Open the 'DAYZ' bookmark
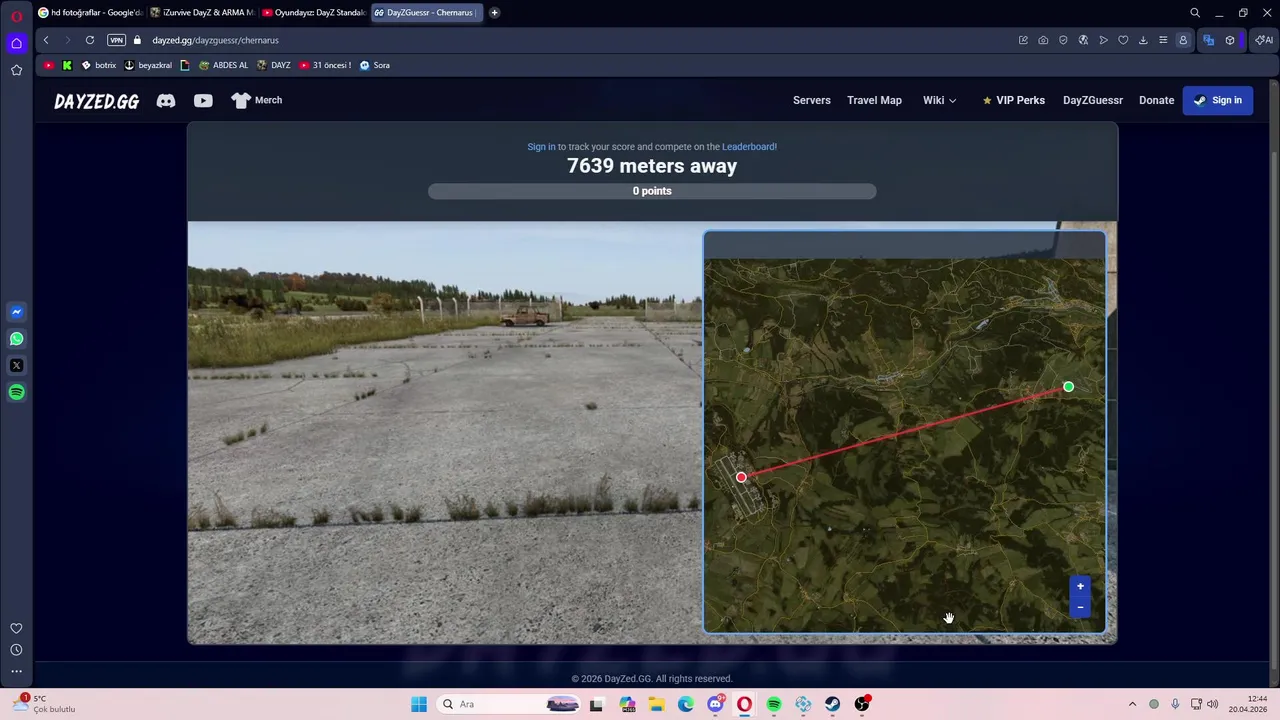The image size is (1280, 720). point(274,65)
